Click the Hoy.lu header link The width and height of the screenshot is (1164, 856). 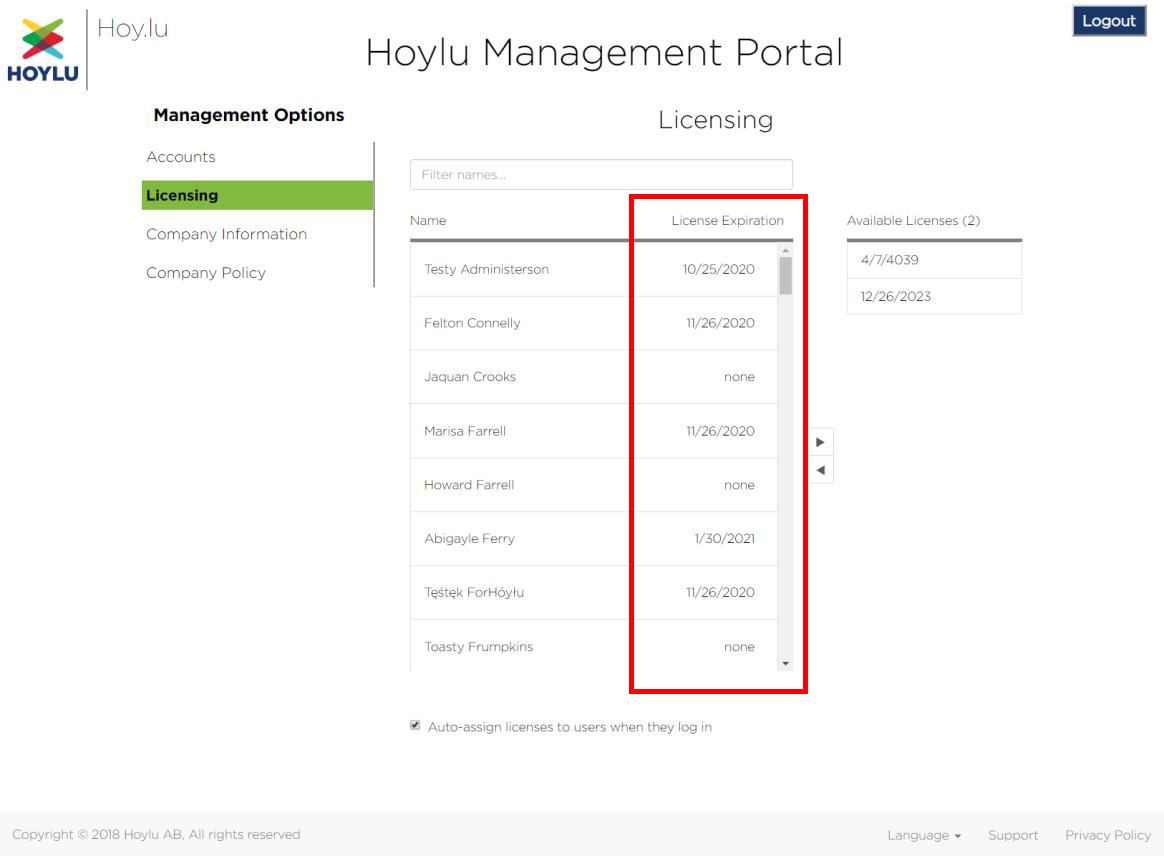point(132,28)
